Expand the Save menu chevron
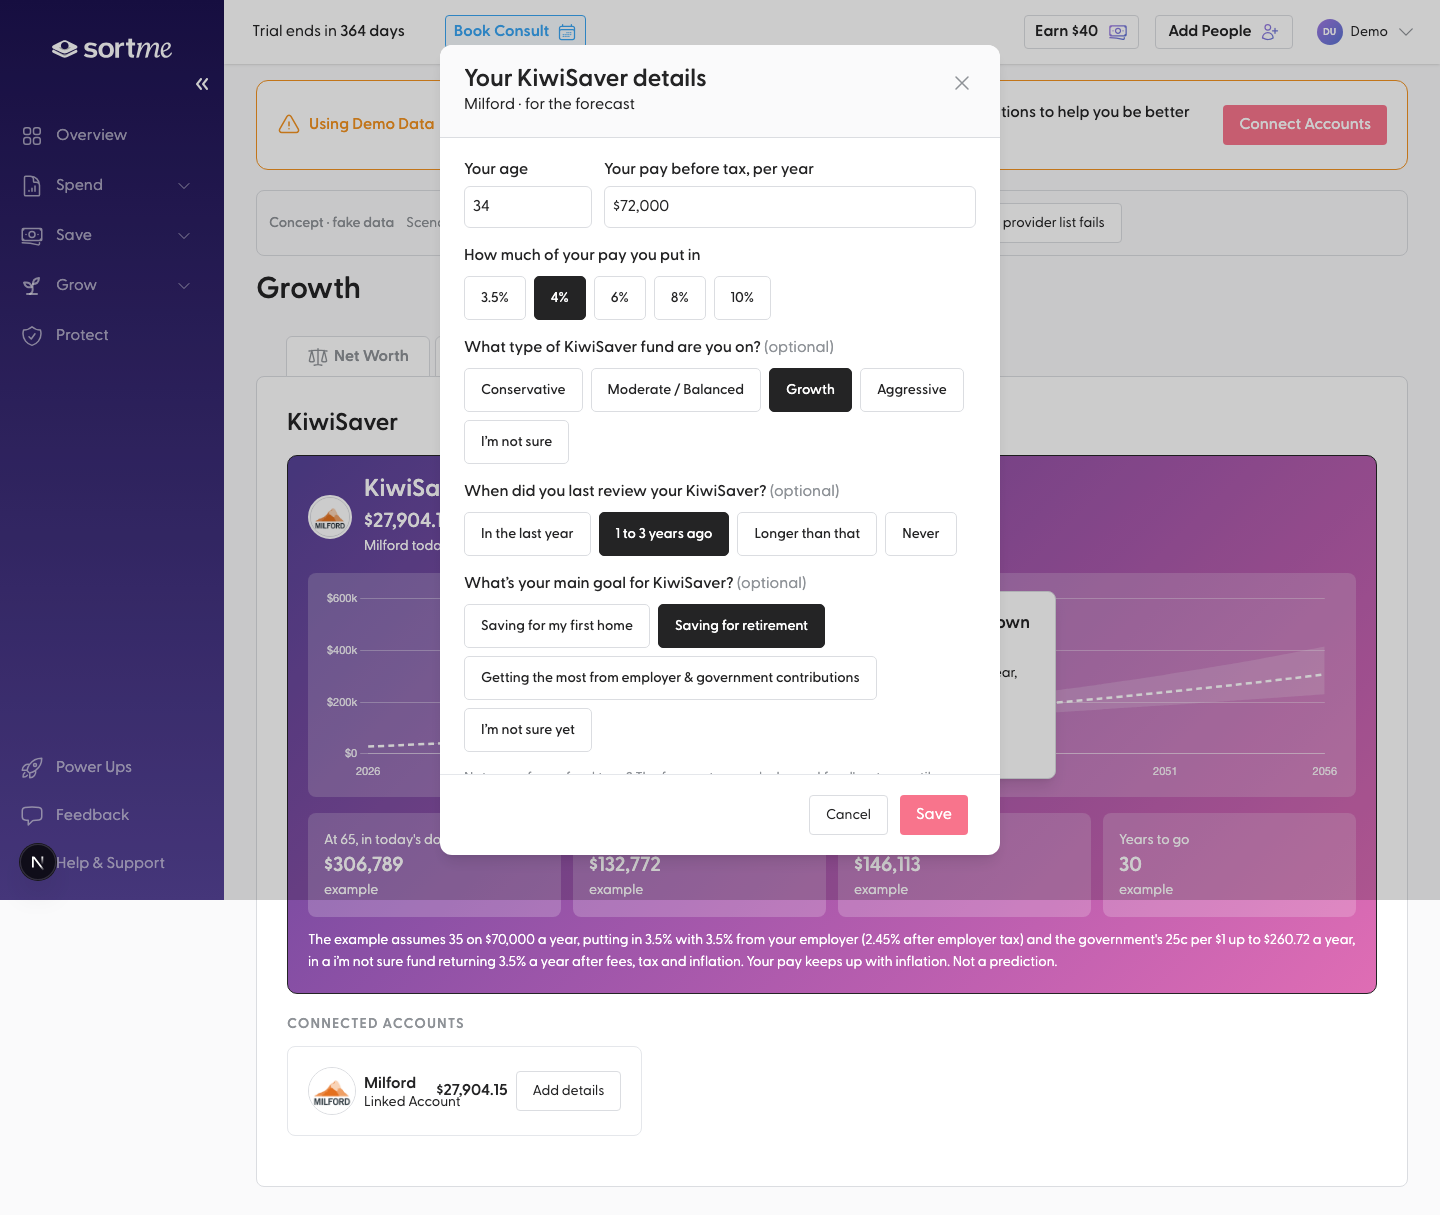 coord(184,236)
